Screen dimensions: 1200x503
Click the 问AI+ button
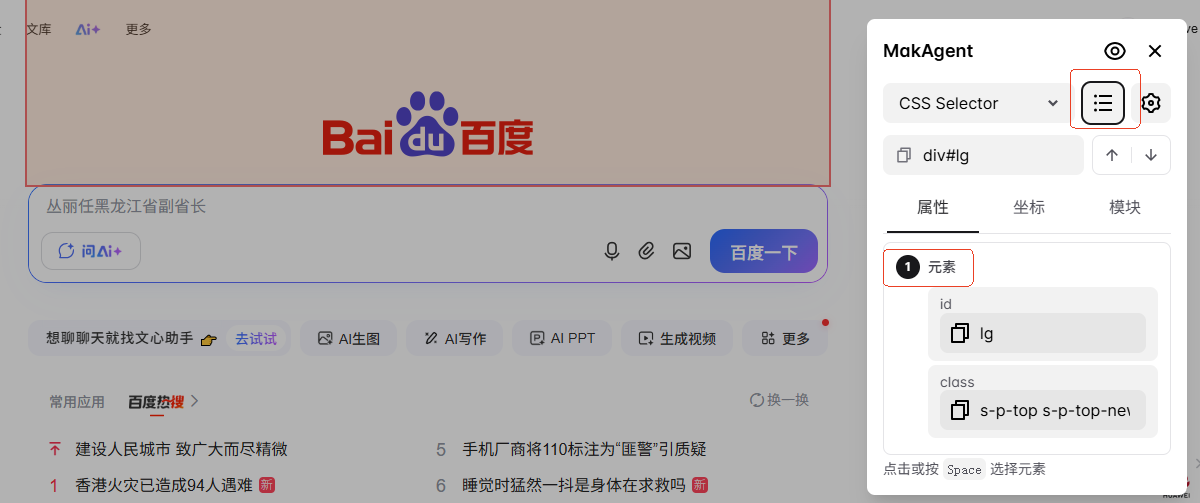(x=91, y=251)
